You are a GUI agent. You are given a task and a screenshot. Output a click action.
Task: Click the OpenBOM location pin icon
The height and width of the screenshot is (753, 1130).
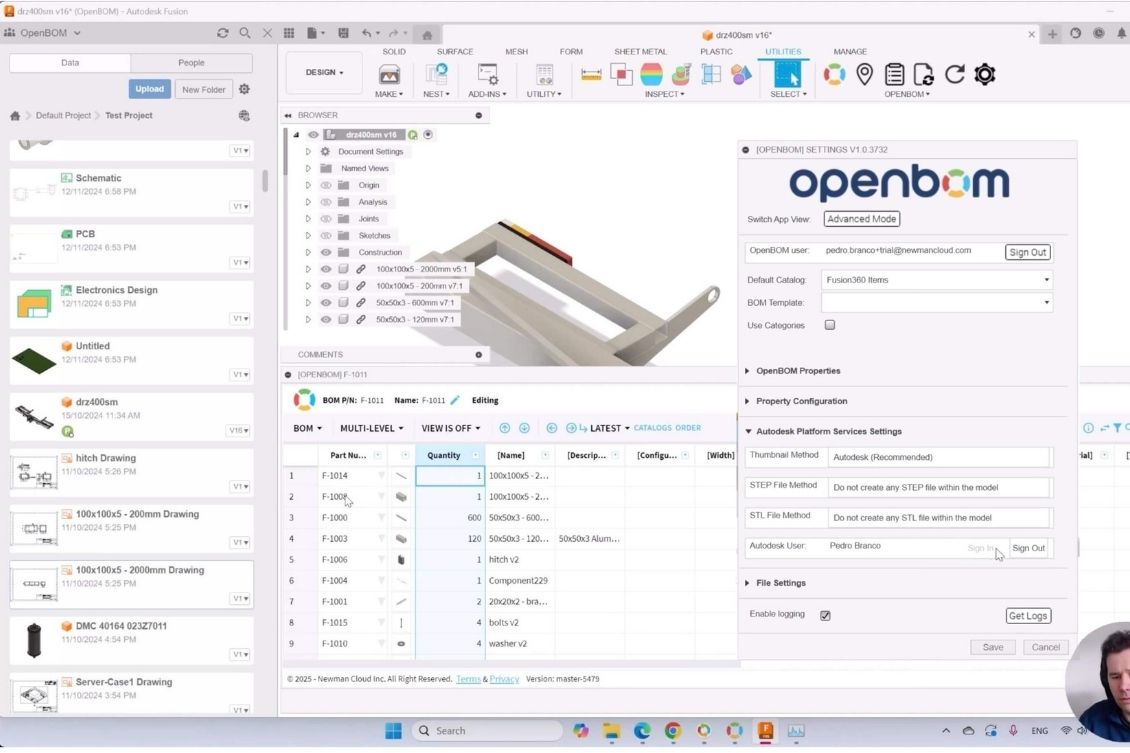865,74
